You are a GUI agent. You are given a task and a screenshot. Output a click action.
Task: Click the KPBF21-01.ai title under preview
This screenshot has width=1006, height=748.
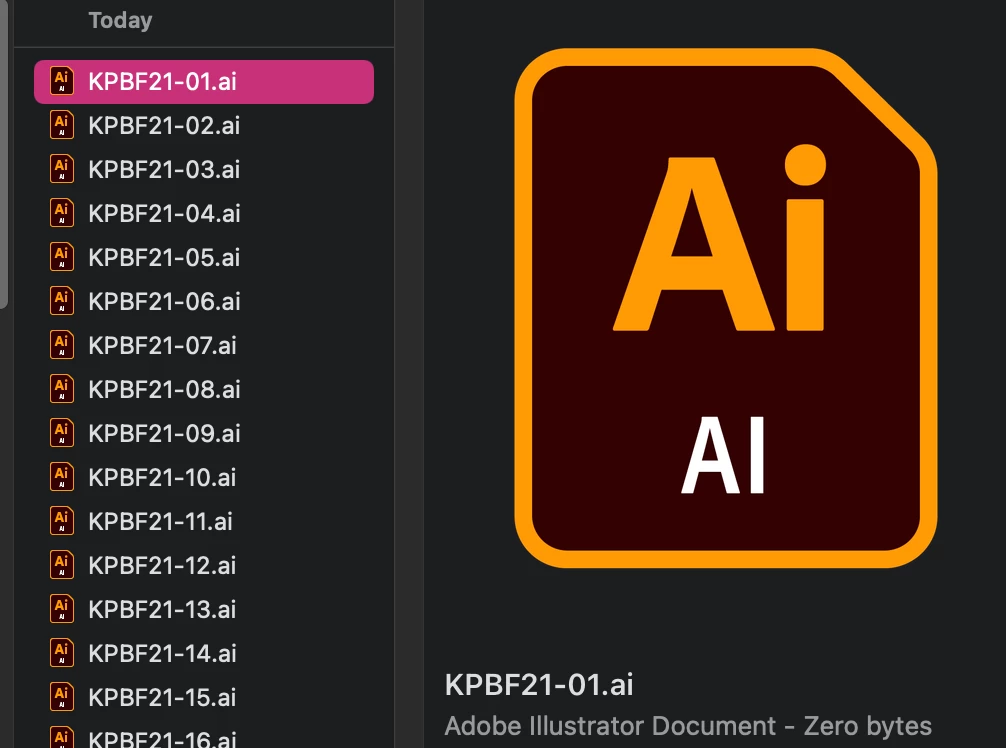pos(539,684)
